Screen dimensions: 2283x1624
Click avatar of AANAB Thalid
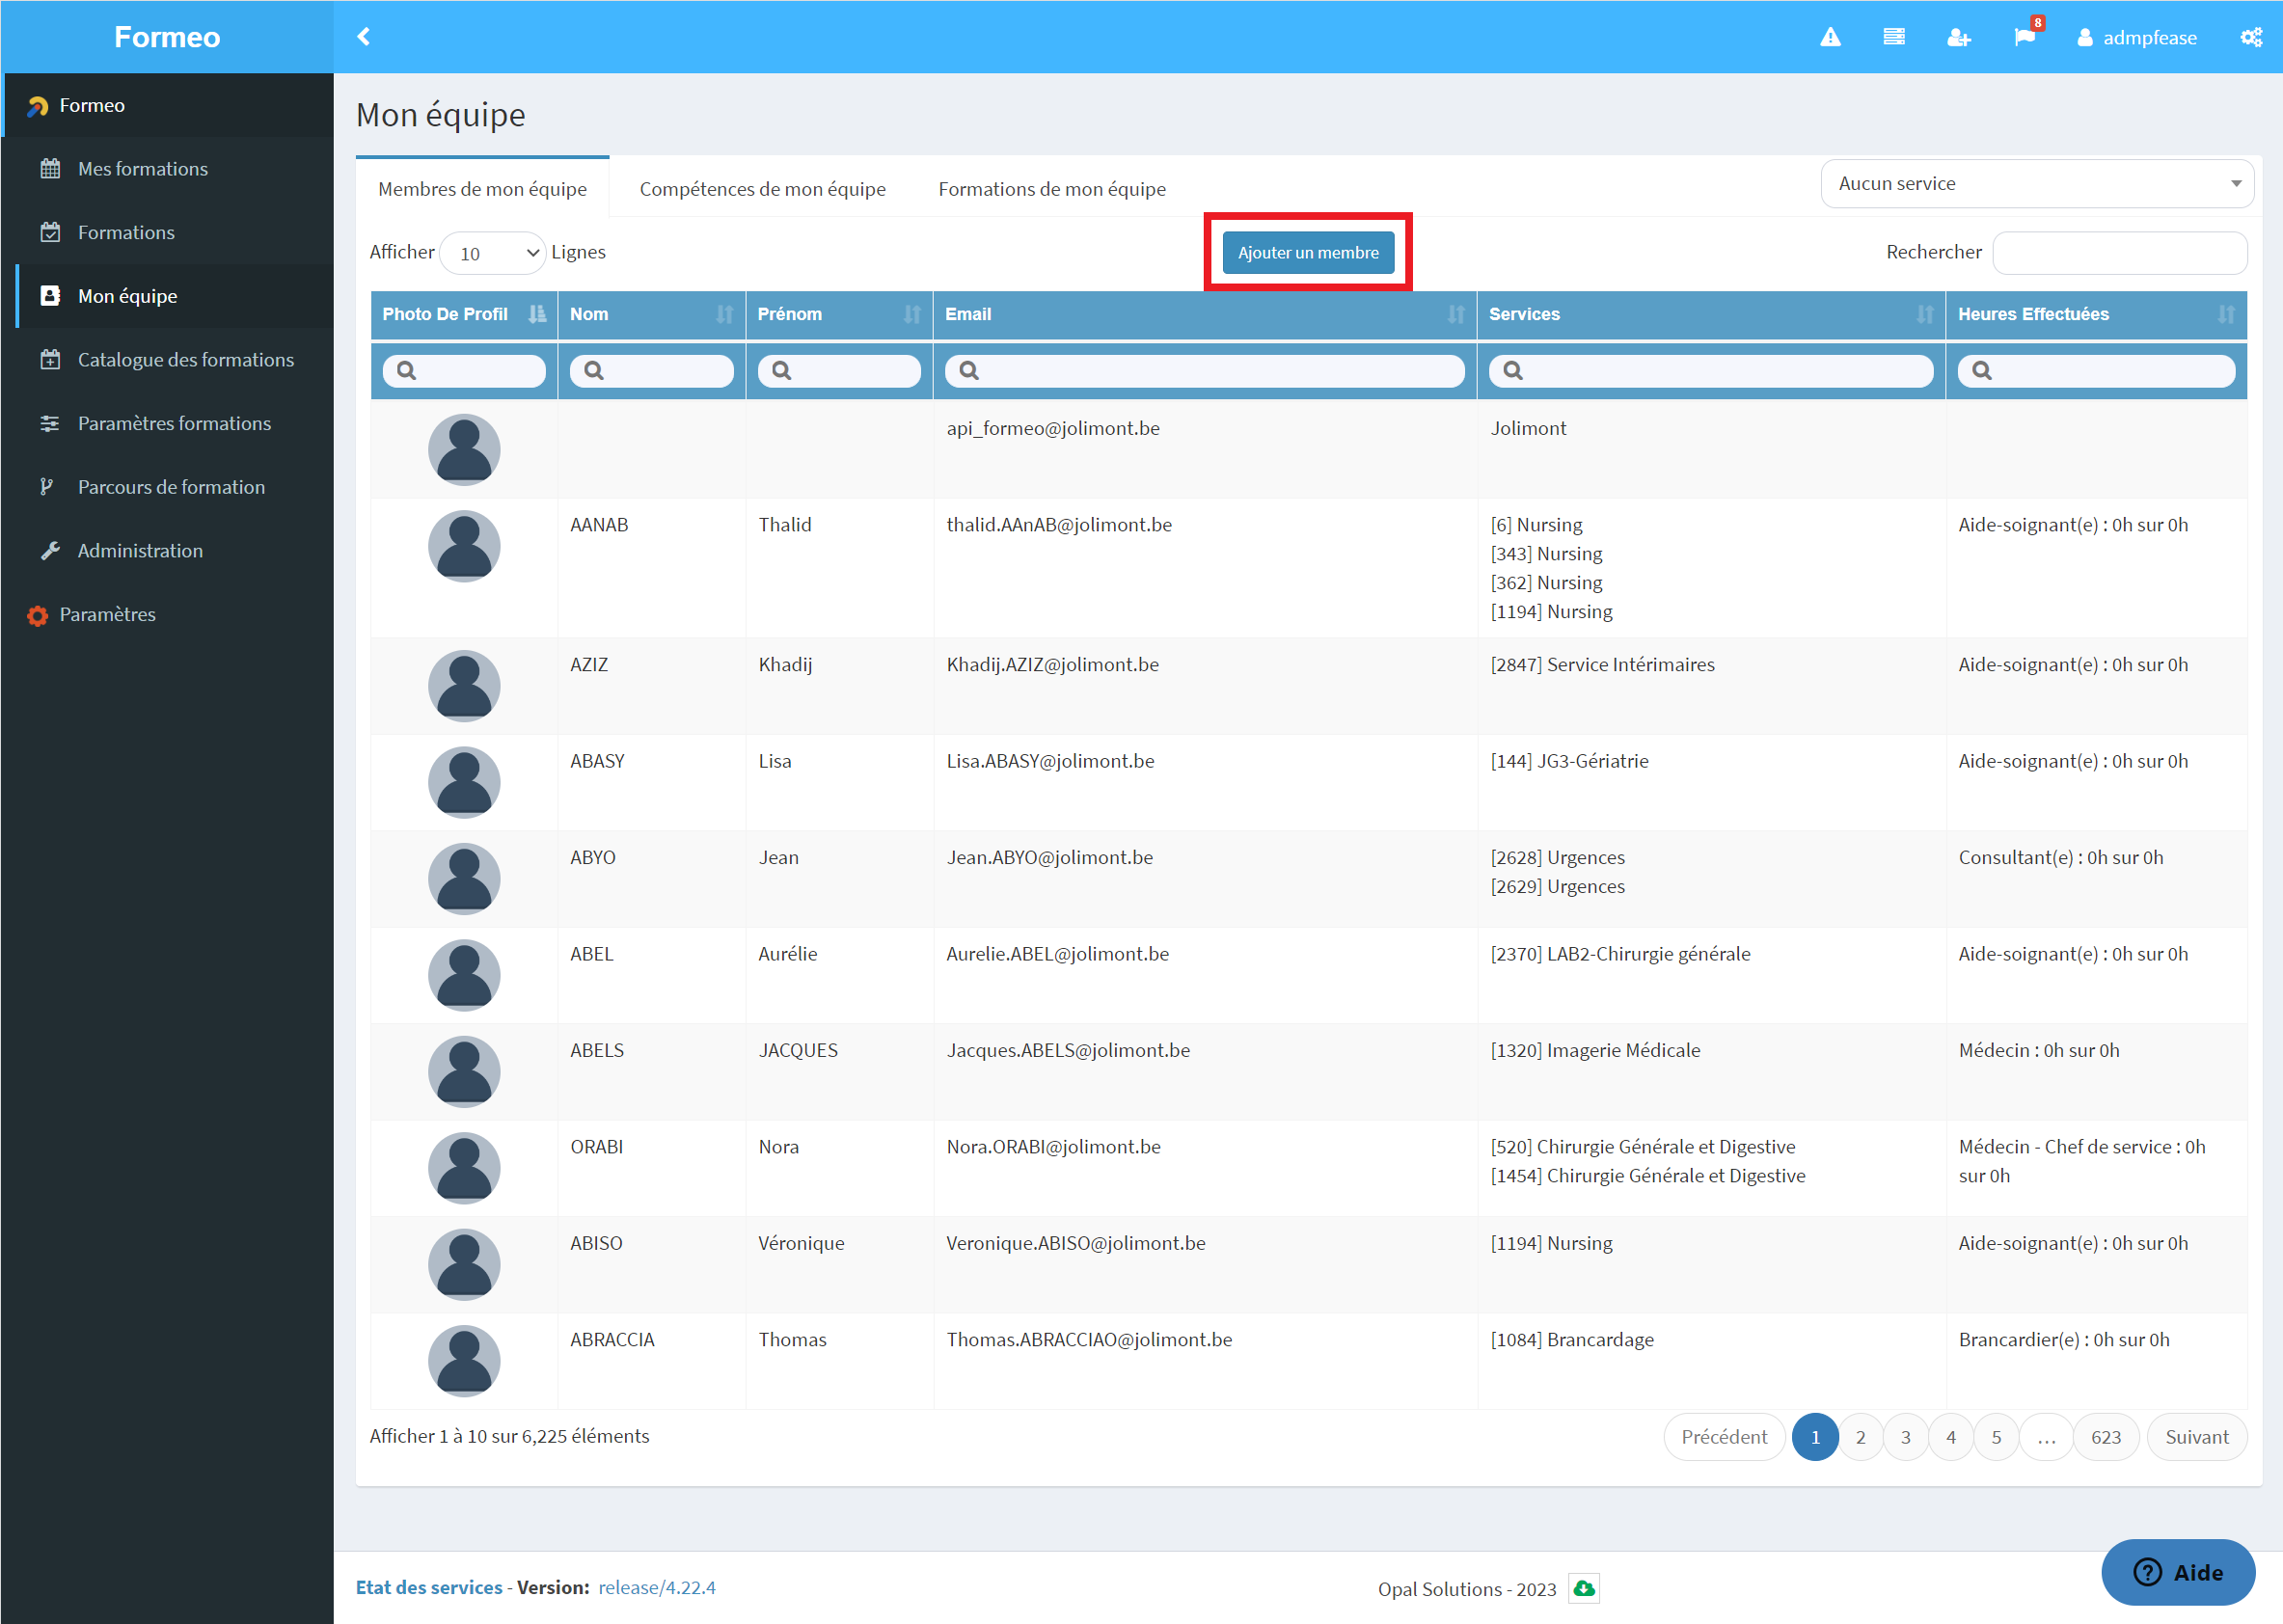pyautogui.click(x=464, y=546)
